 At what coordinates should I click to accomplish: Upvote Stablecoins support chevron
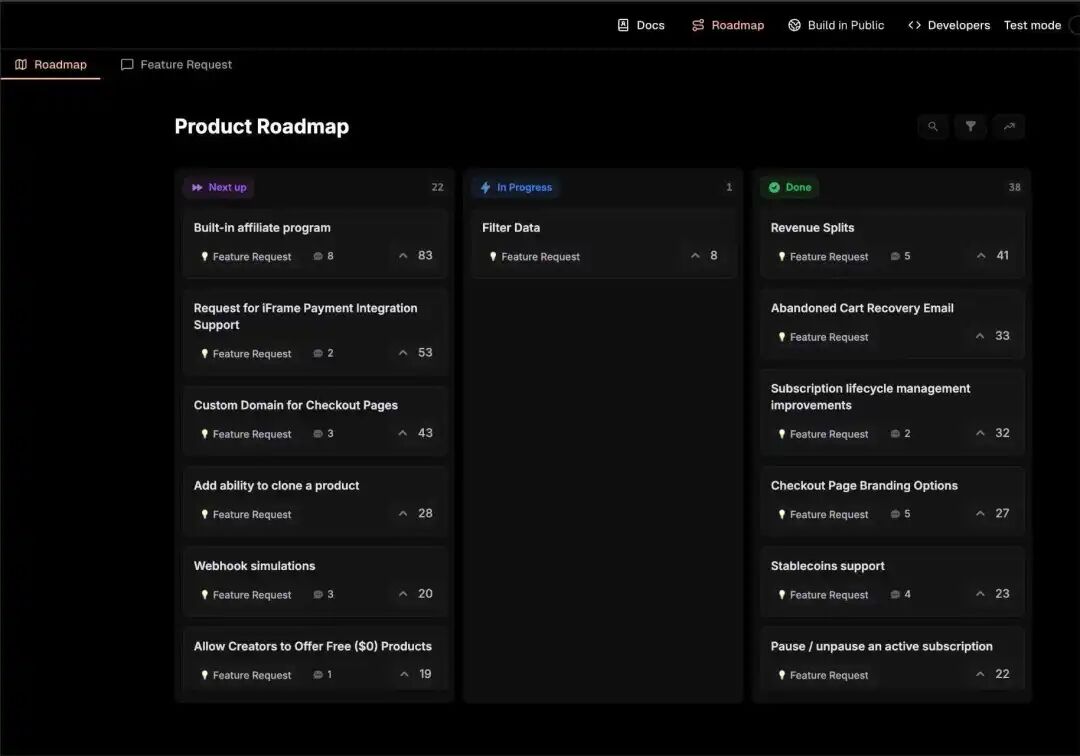980,594
